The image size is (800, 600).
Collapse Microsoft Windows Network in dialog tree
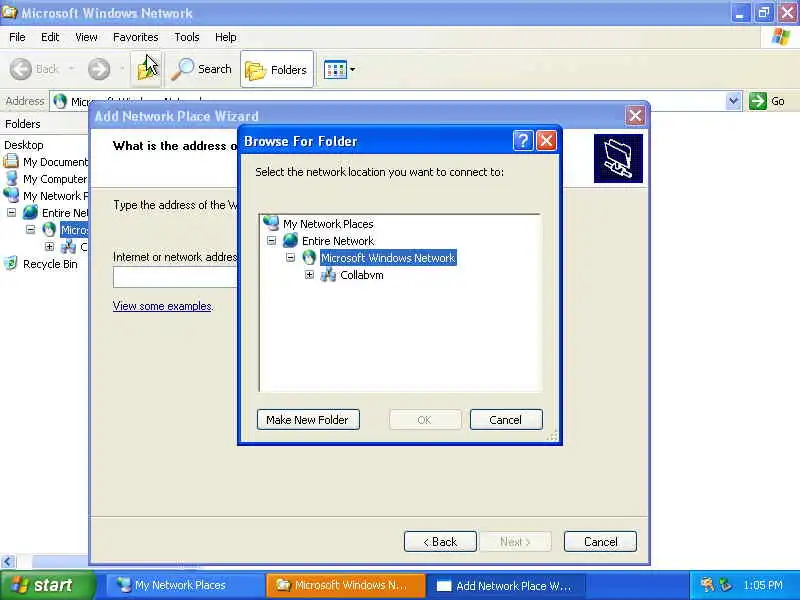coord(290,257)
